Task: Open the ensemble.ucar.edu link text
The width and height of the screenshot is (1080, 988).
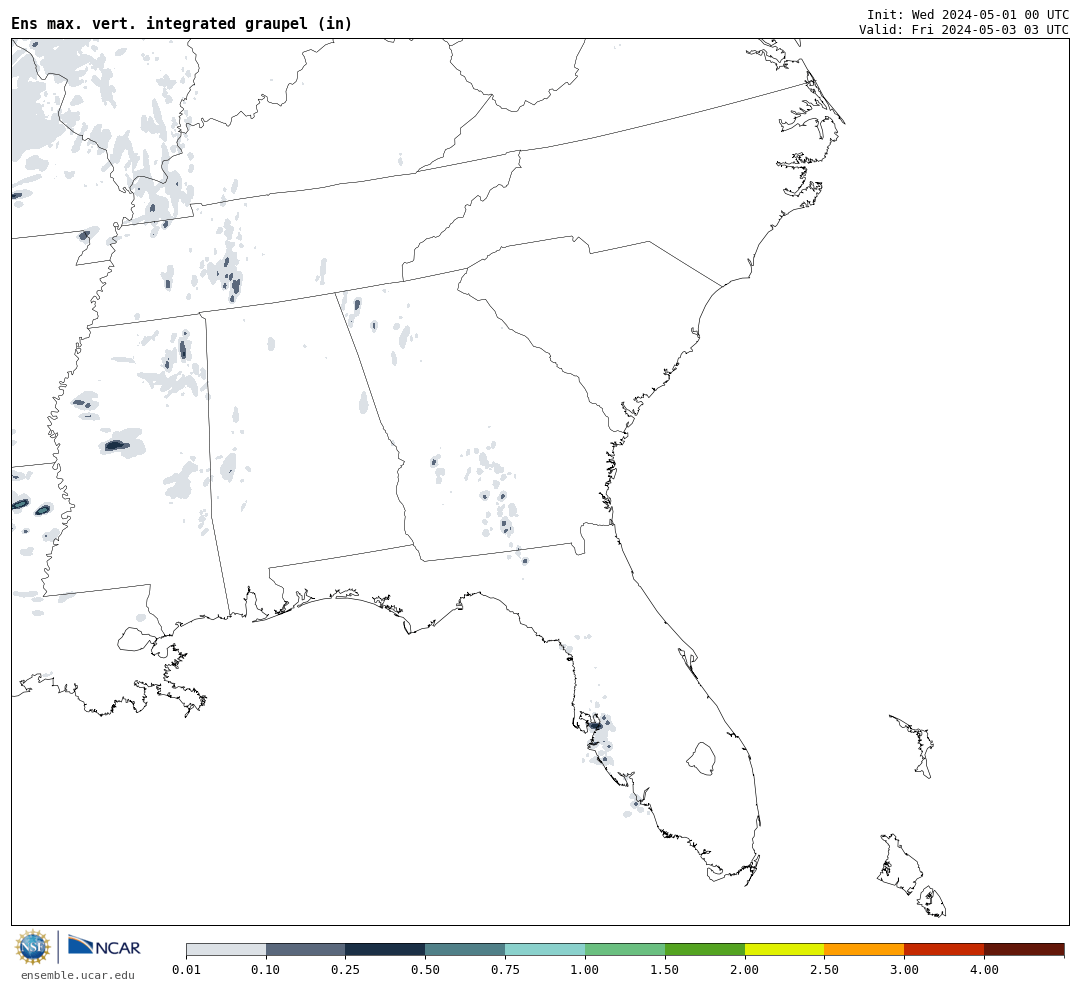Action: coord(78,975)
